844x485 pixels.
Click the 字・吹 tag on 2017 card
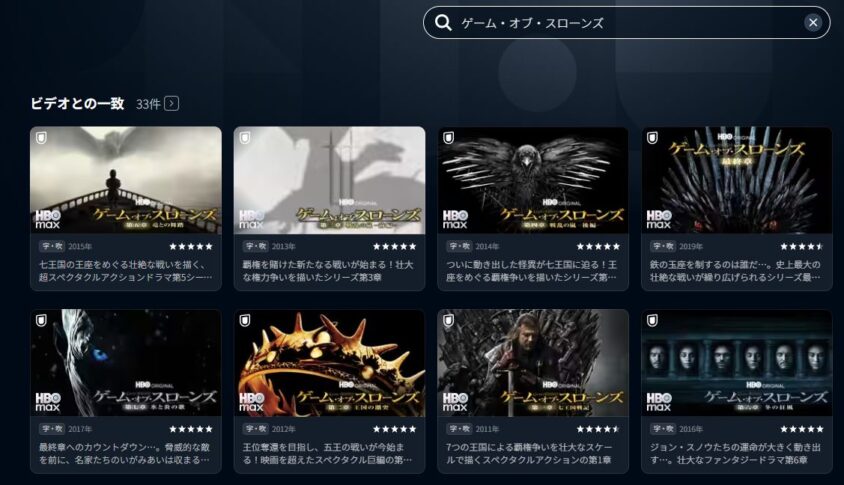click(x=52, y=429)
